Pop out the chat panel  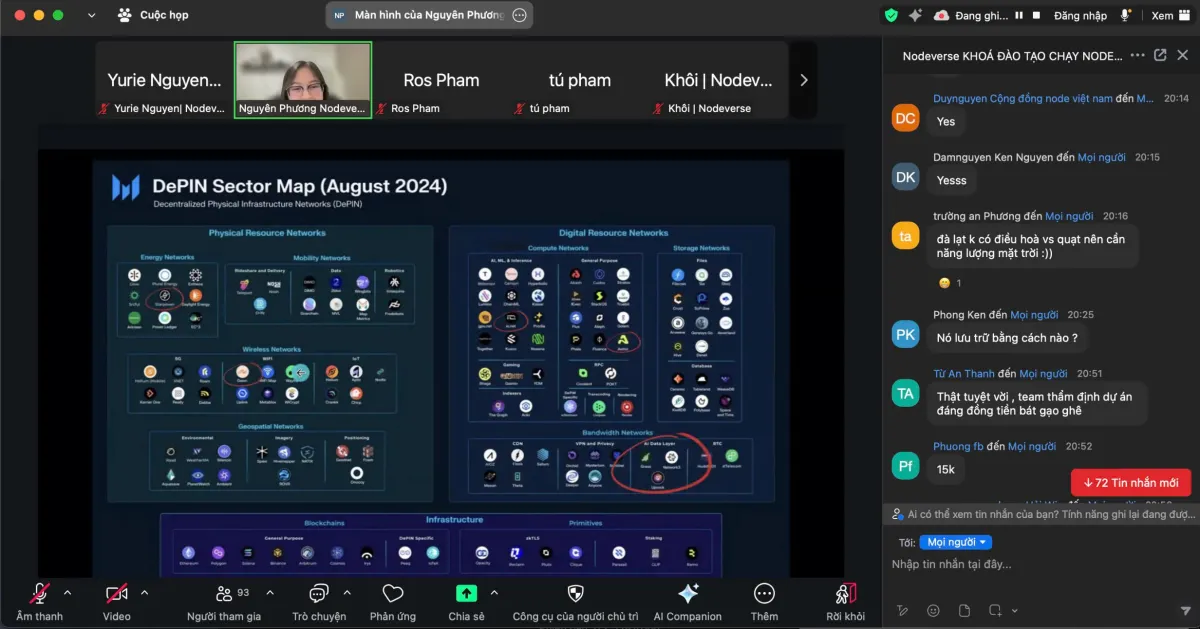tap(1160, 56)
